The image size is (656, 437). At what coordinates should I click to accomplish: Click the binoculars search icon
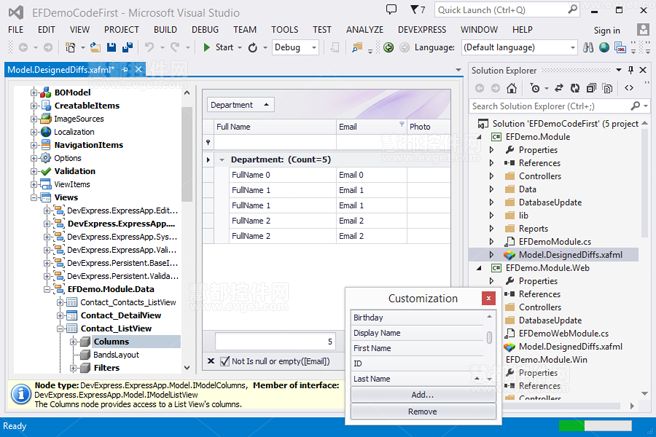pos(588,48)
